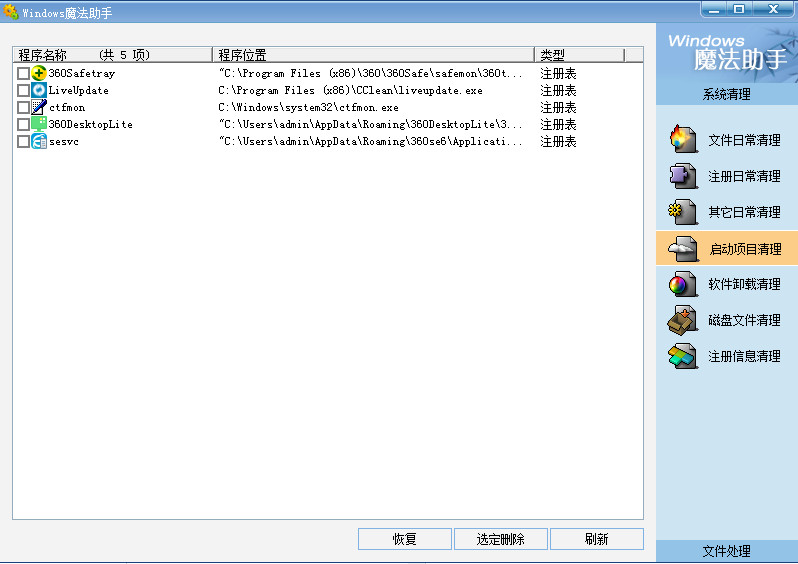Click 注册表 type in LiveUpdate row
The width and height of the screenshot is (798, 564).
tap(558, 91)
